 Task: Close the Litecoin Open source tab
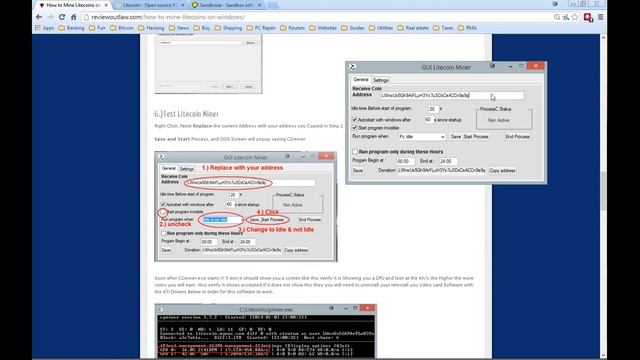point(182,5)
